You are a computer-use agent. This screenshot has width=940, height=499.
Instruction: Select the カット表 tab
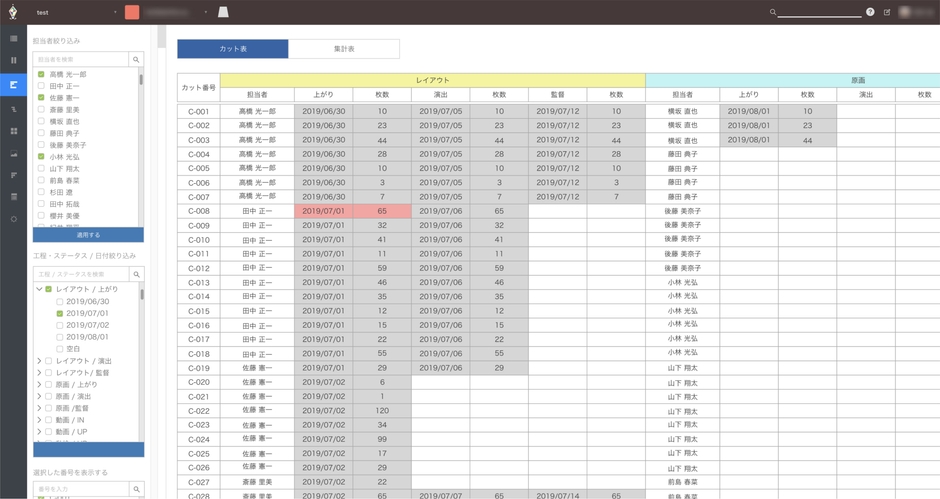(x=232, y=48)
